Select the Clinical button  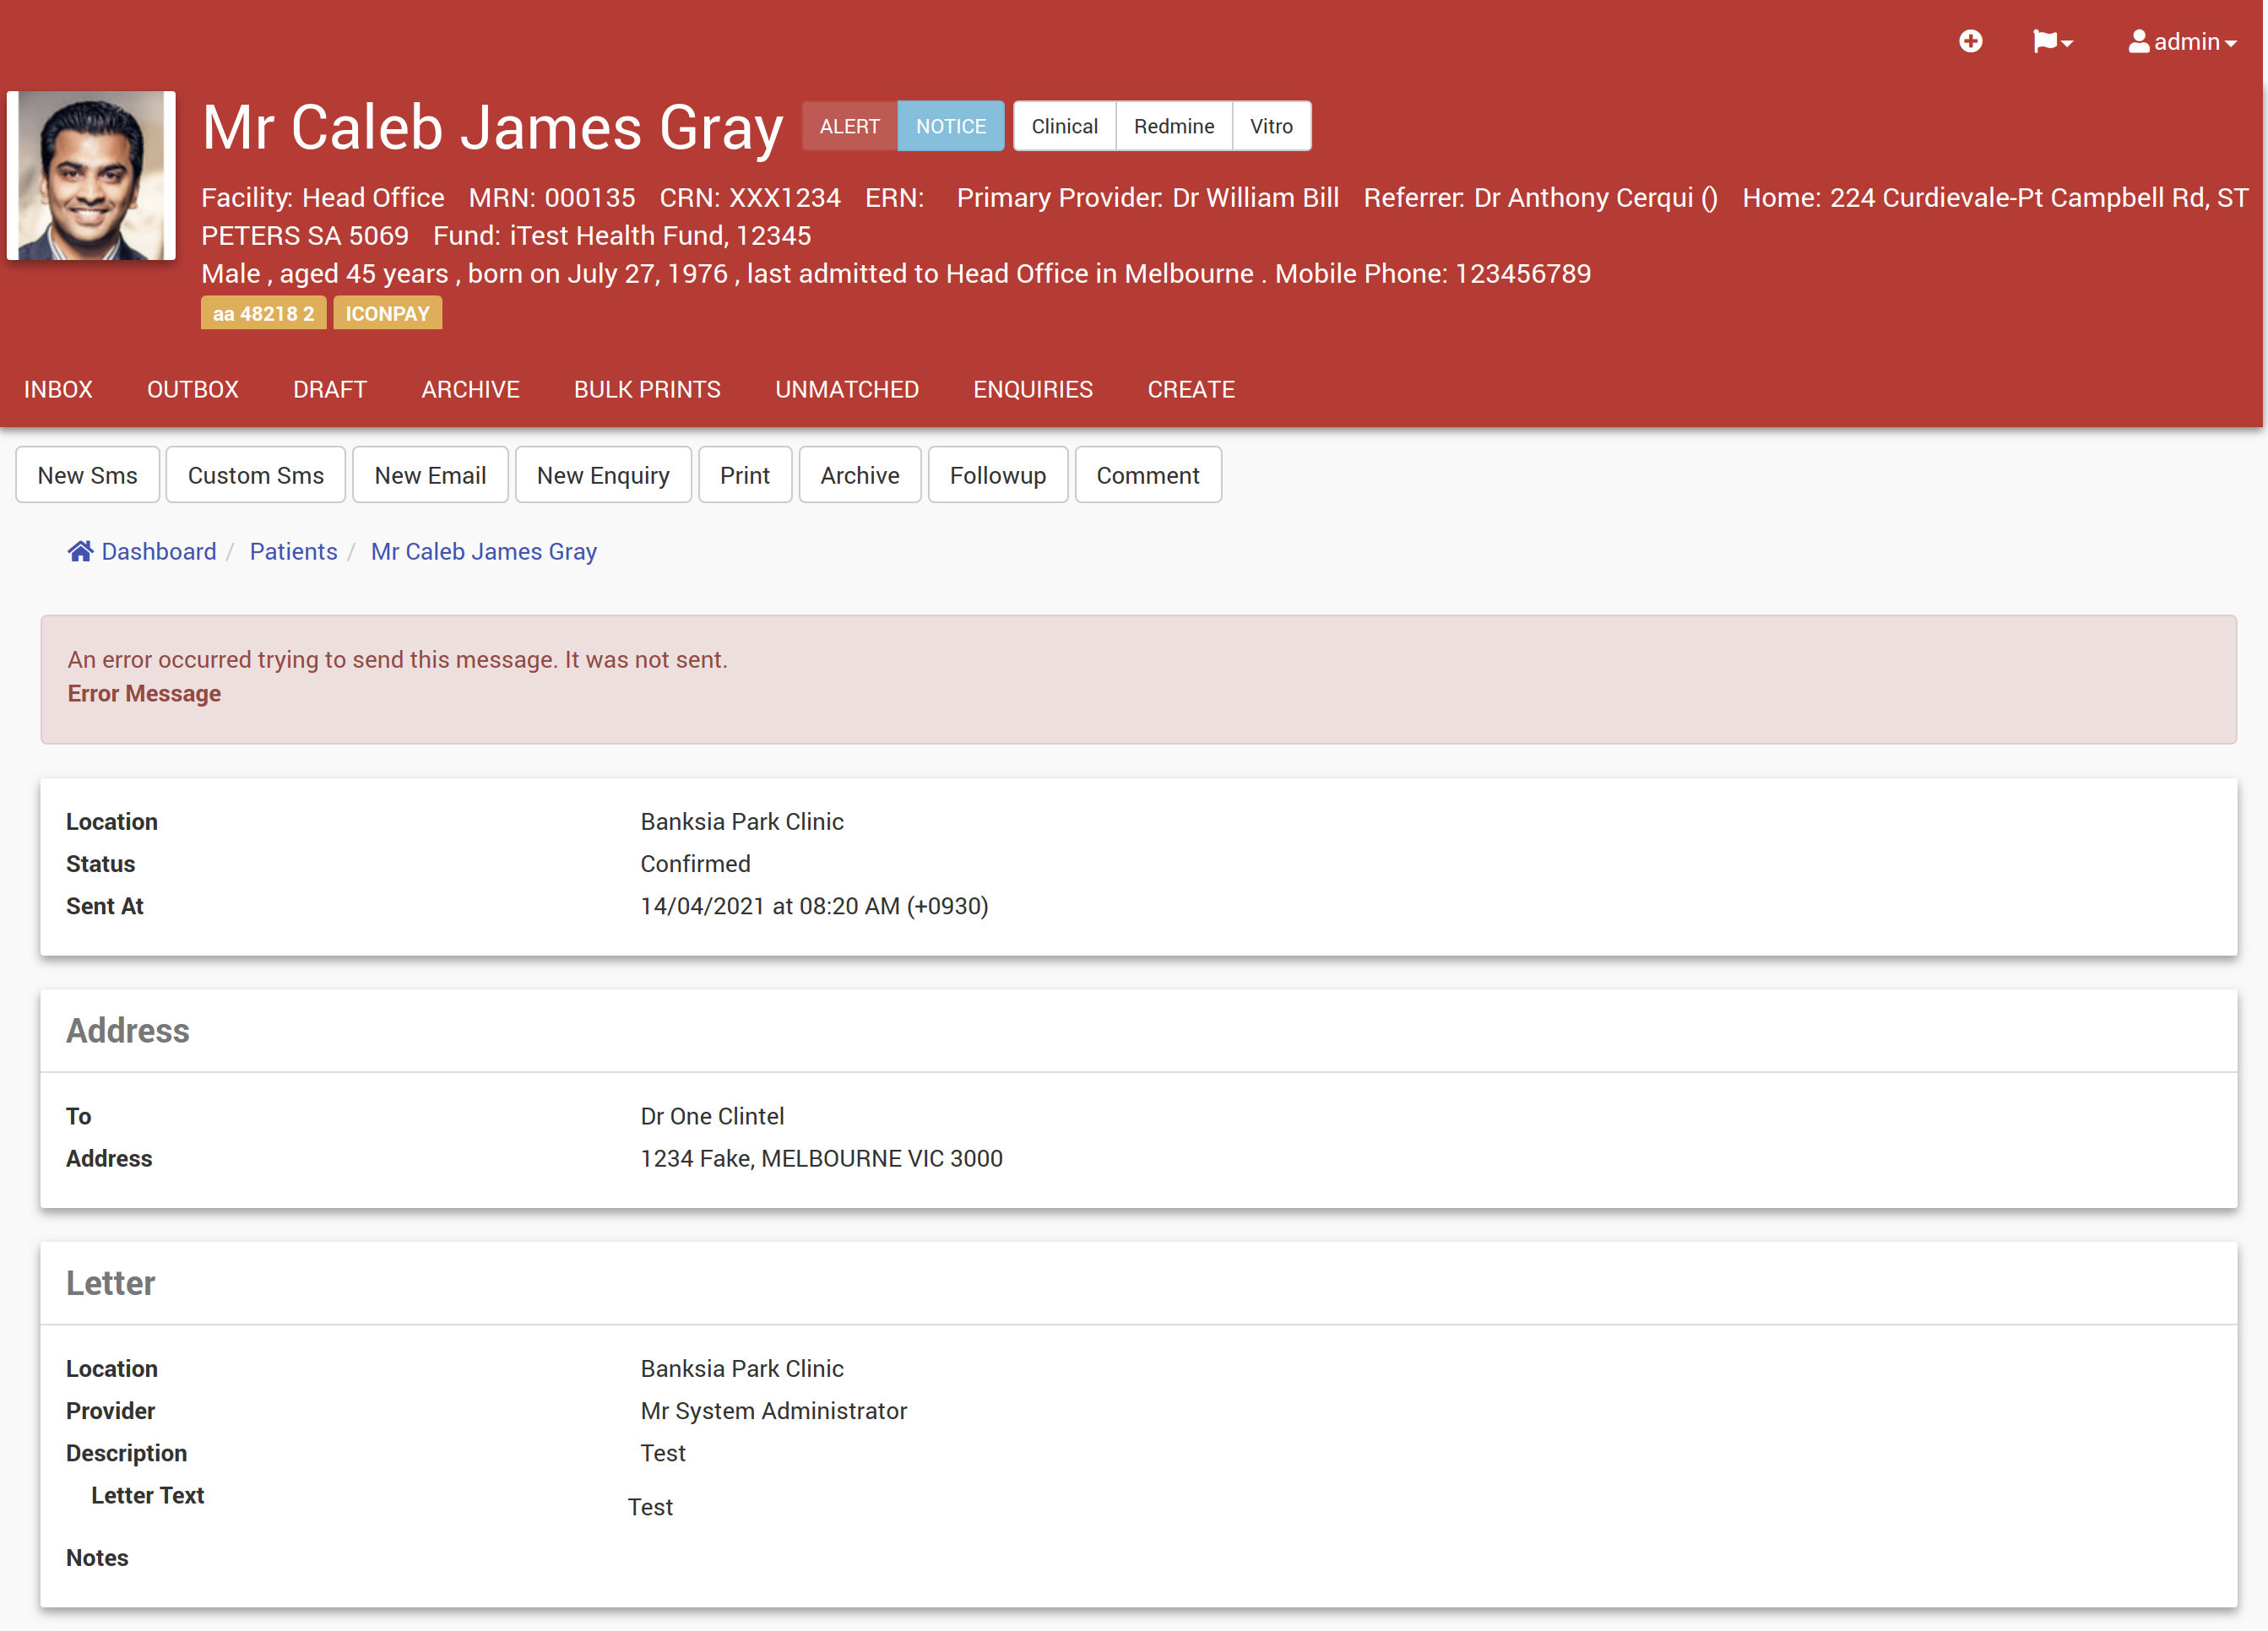click(1064, 126)
